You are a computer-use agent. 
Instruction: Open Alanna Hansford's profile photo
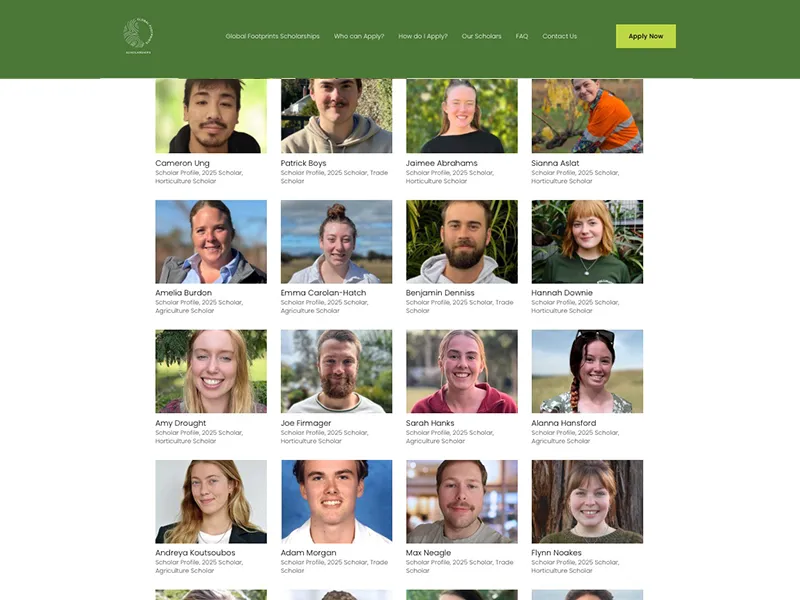(587, 371)
